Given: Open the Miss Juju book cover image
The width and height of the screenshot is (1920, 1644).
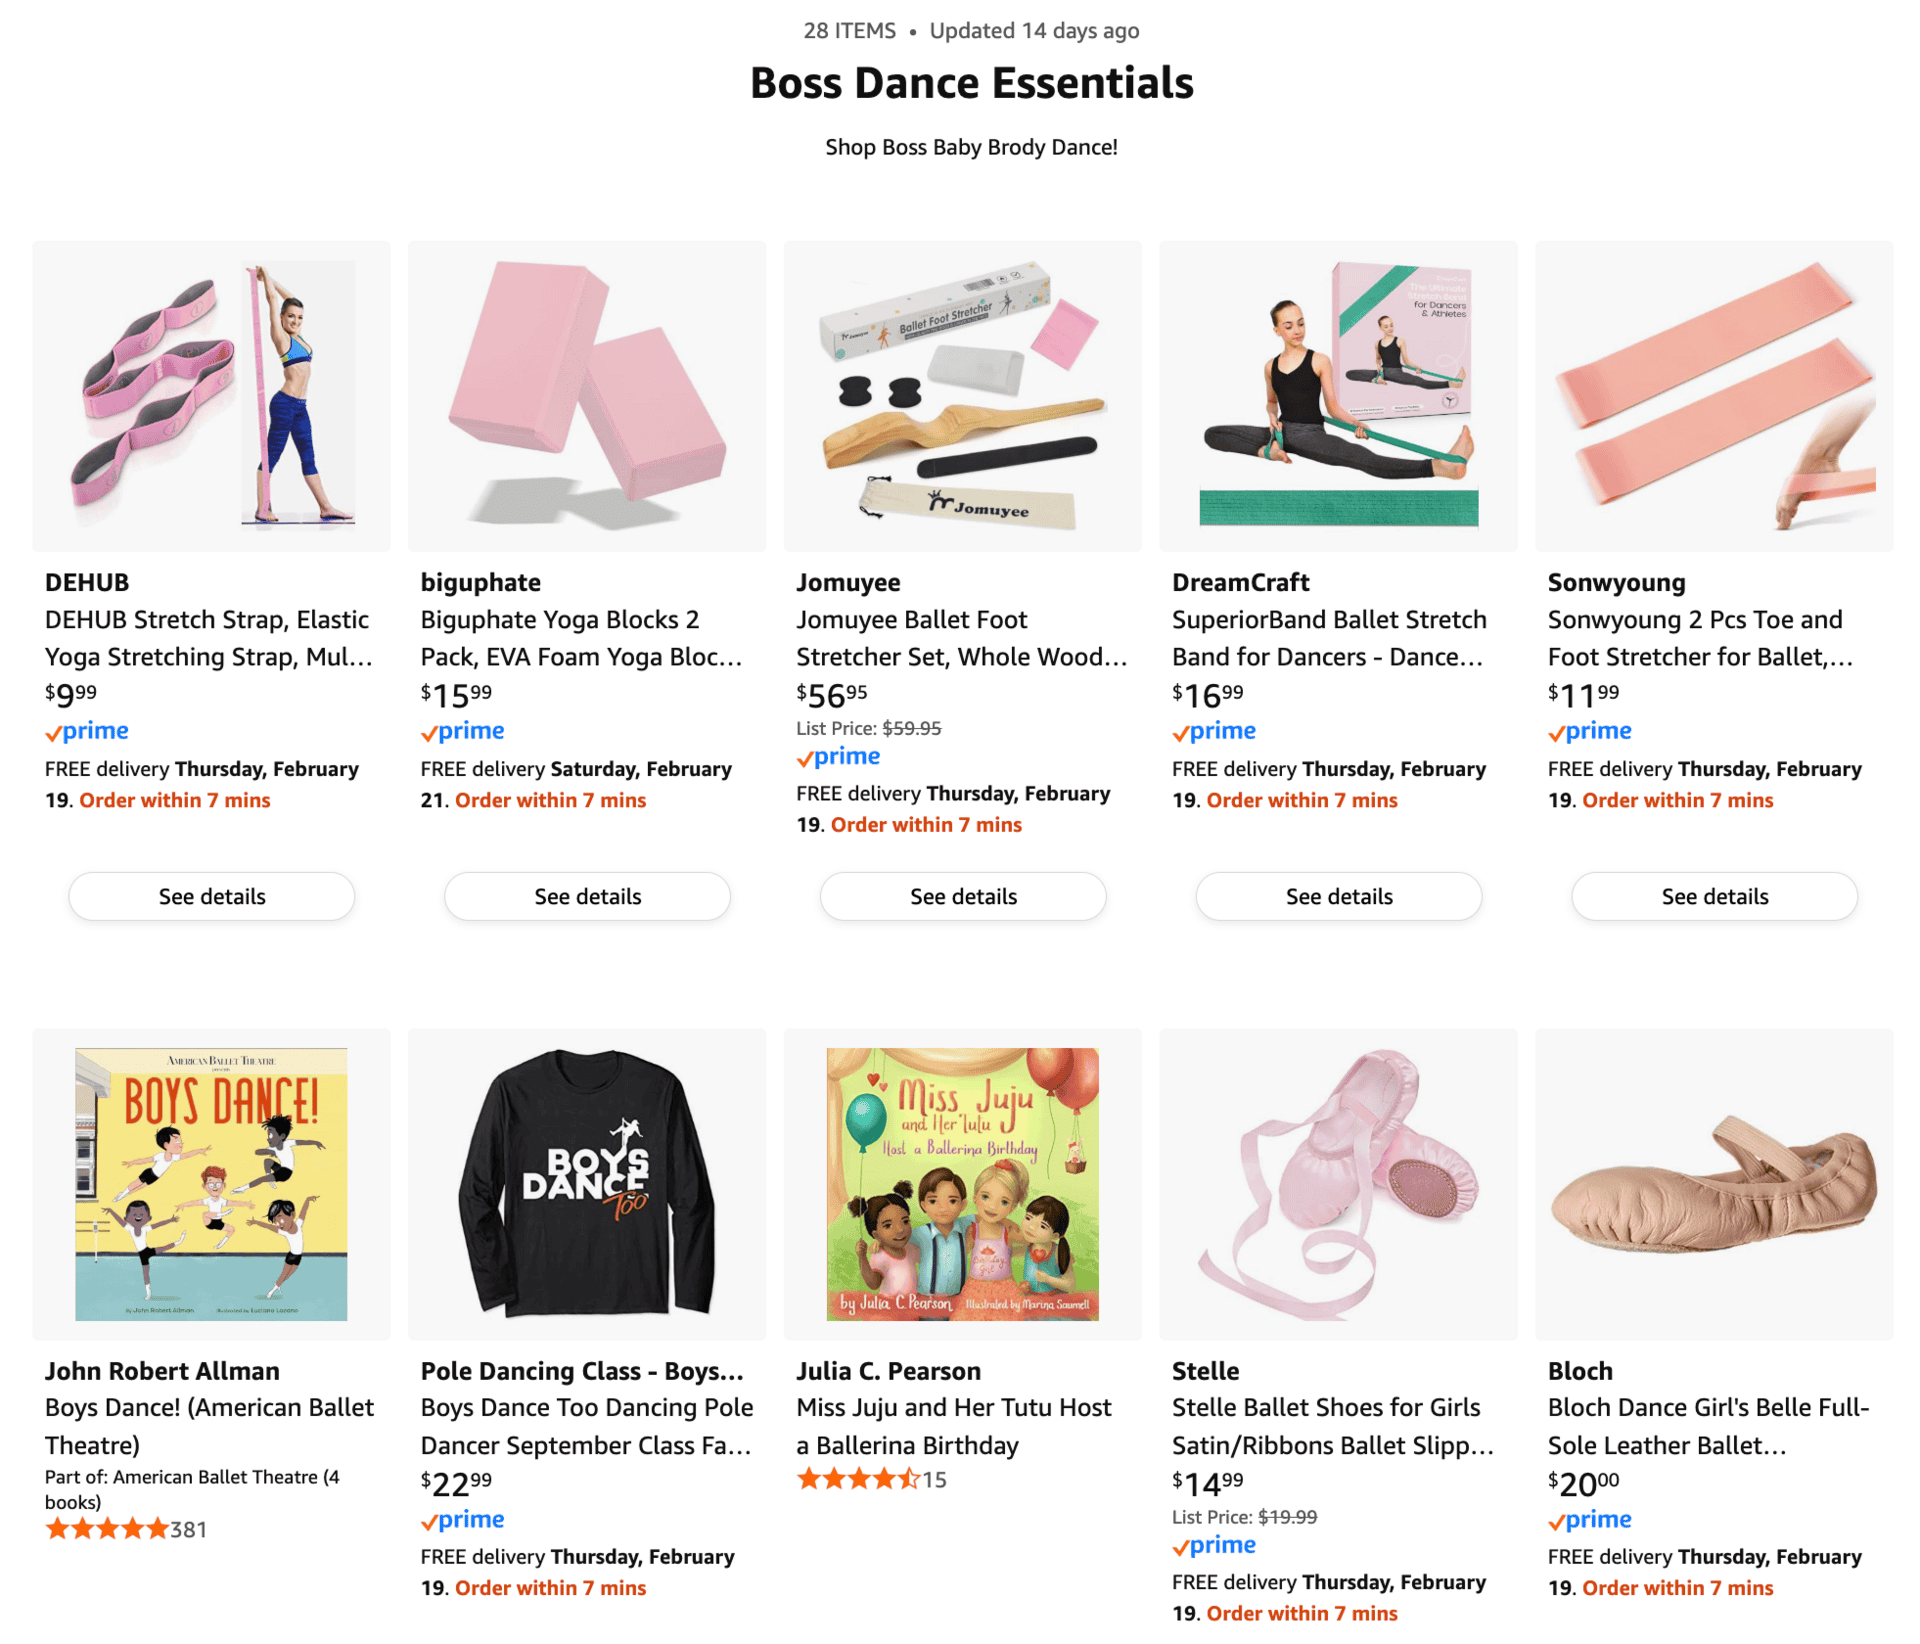Looking at the screenshot, I should point(962,1183).
